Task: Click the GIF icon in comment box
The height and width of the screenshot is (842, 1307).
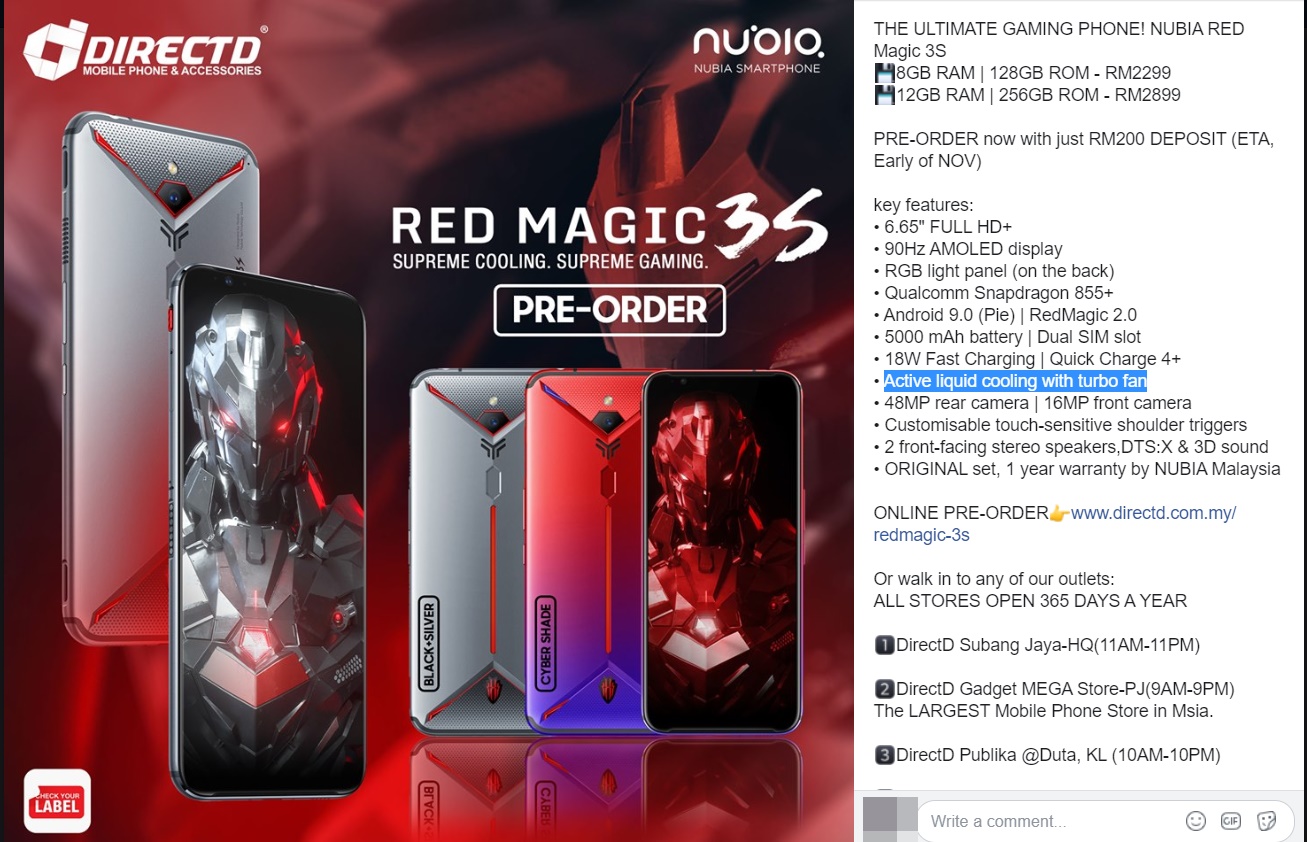Action: click(x=1231, y=821)
